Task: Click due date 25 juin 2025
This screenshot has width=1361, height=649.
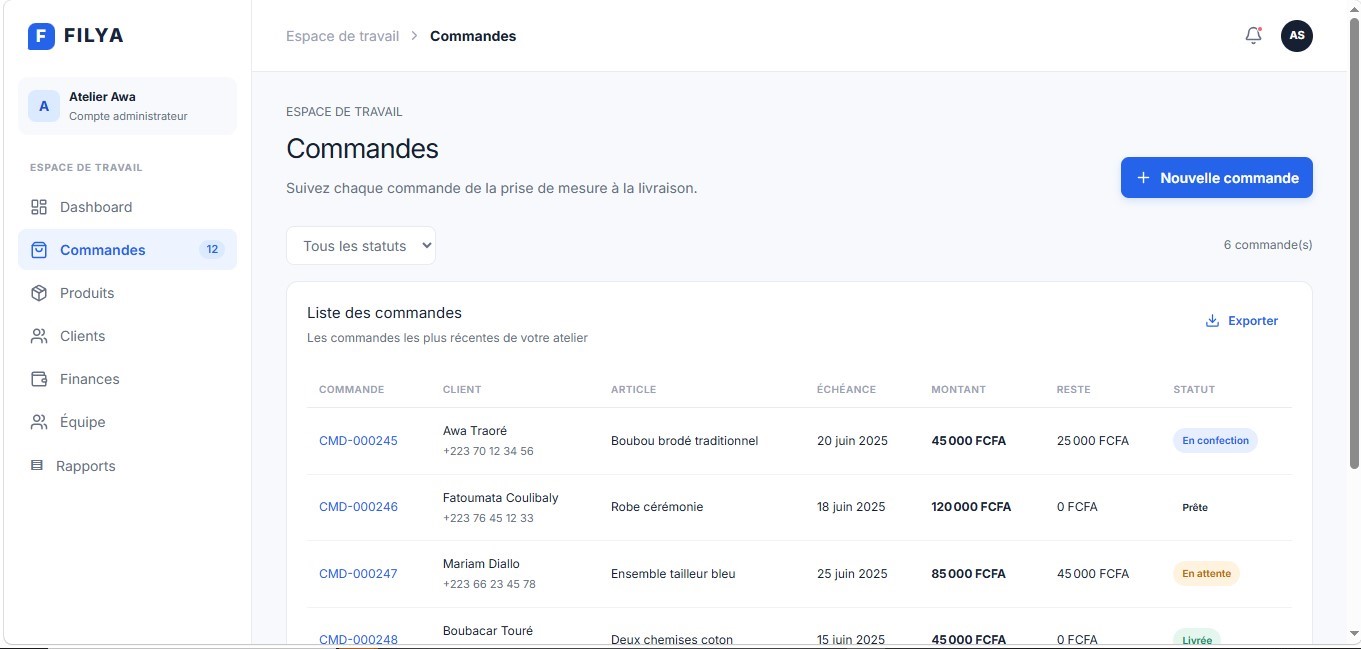Action: tap(852, 574)
